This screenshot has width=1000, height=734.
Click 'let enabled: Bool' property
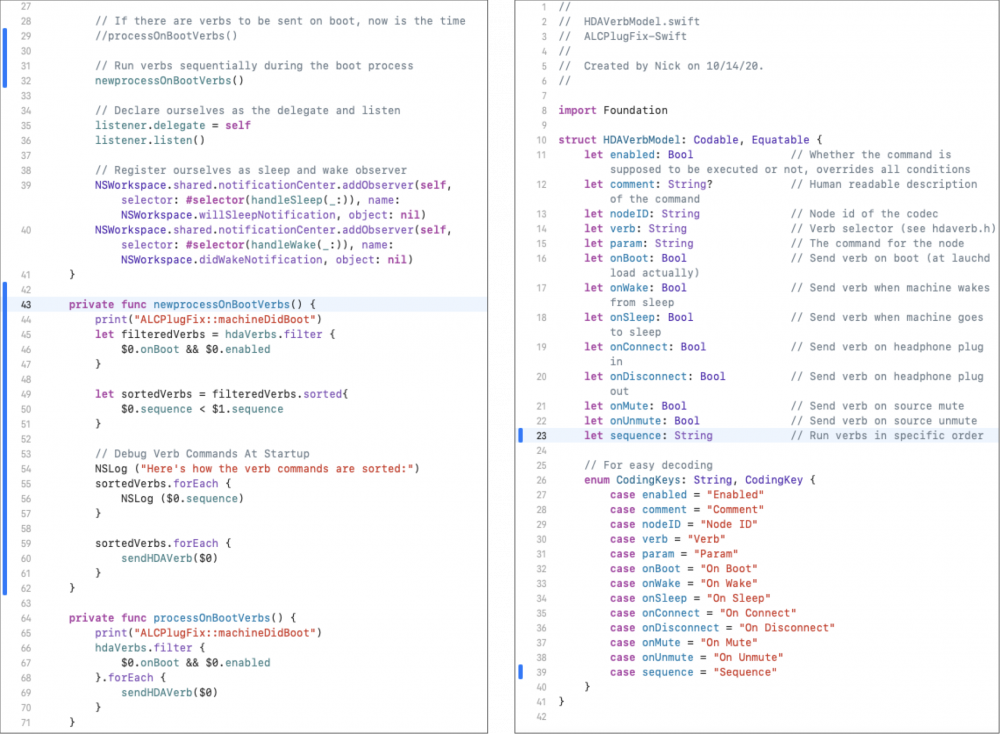pyautogui.click(x=638, y=154)
